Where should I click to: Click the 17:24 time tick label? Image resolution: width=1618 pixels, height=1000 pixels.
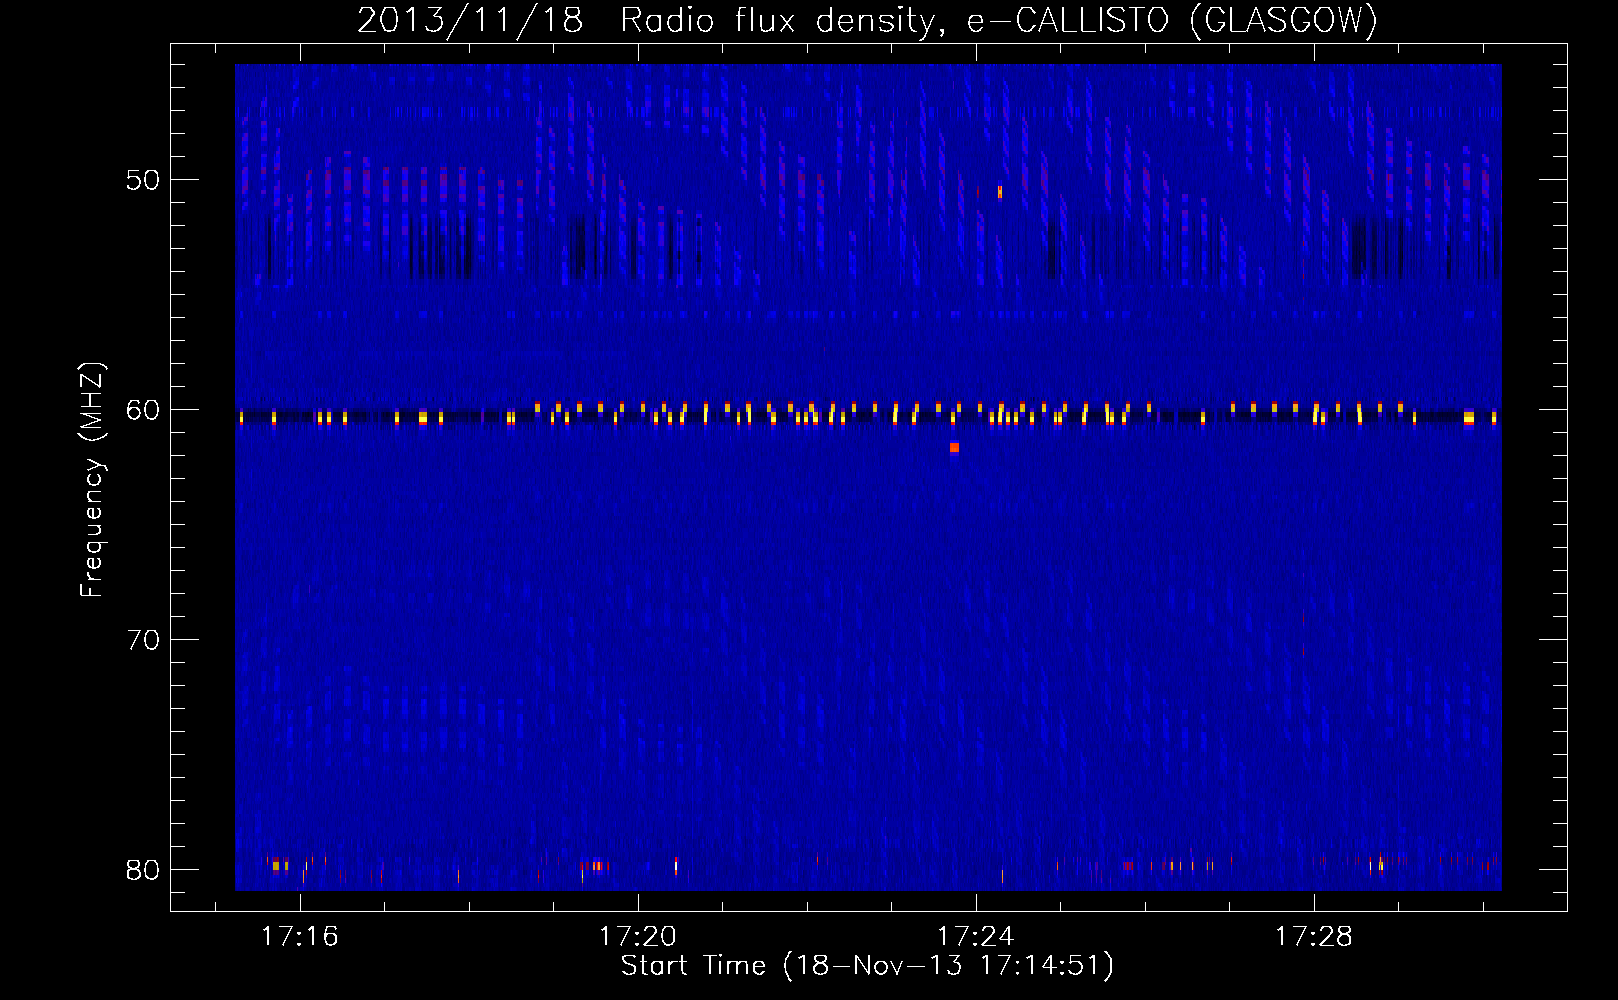[x=975, y=936]
